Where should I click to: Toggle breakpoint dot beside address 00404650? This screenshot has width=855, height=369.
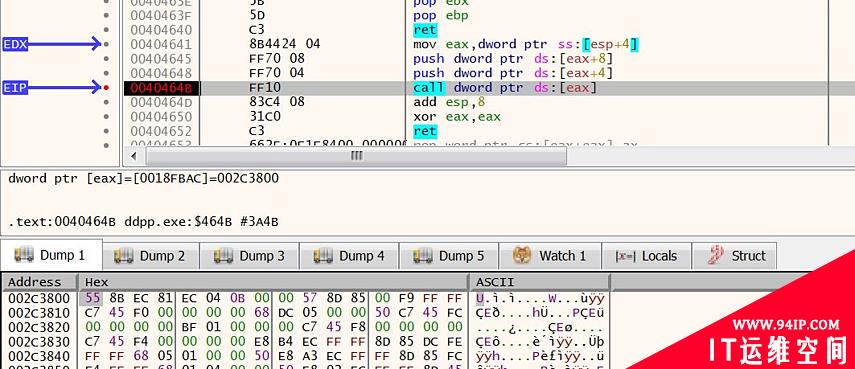click(106, 117)
